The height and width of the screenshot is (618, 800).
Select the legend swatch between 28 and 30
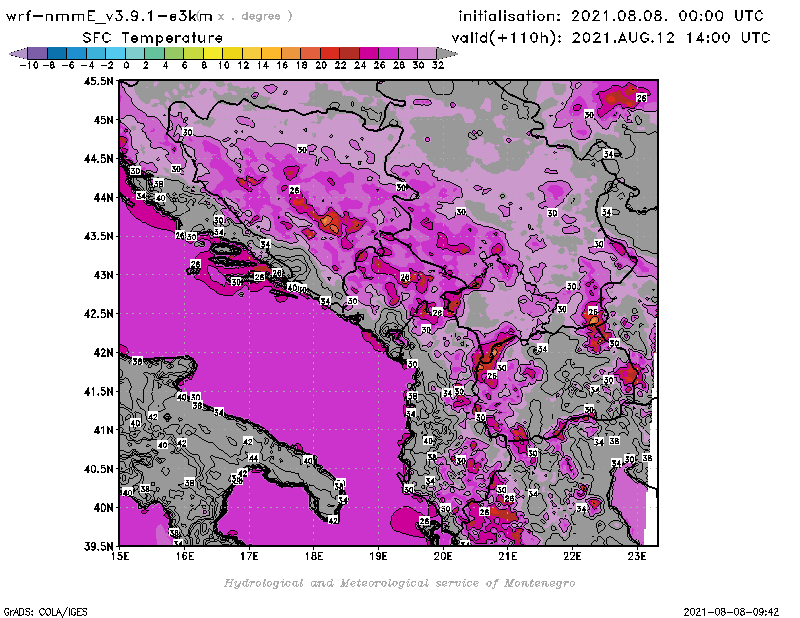point(408,53)
